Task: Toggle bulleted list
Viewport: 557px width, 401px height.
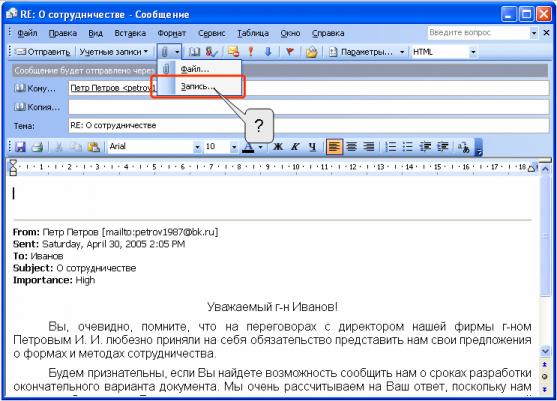Action: click(407, 147)
